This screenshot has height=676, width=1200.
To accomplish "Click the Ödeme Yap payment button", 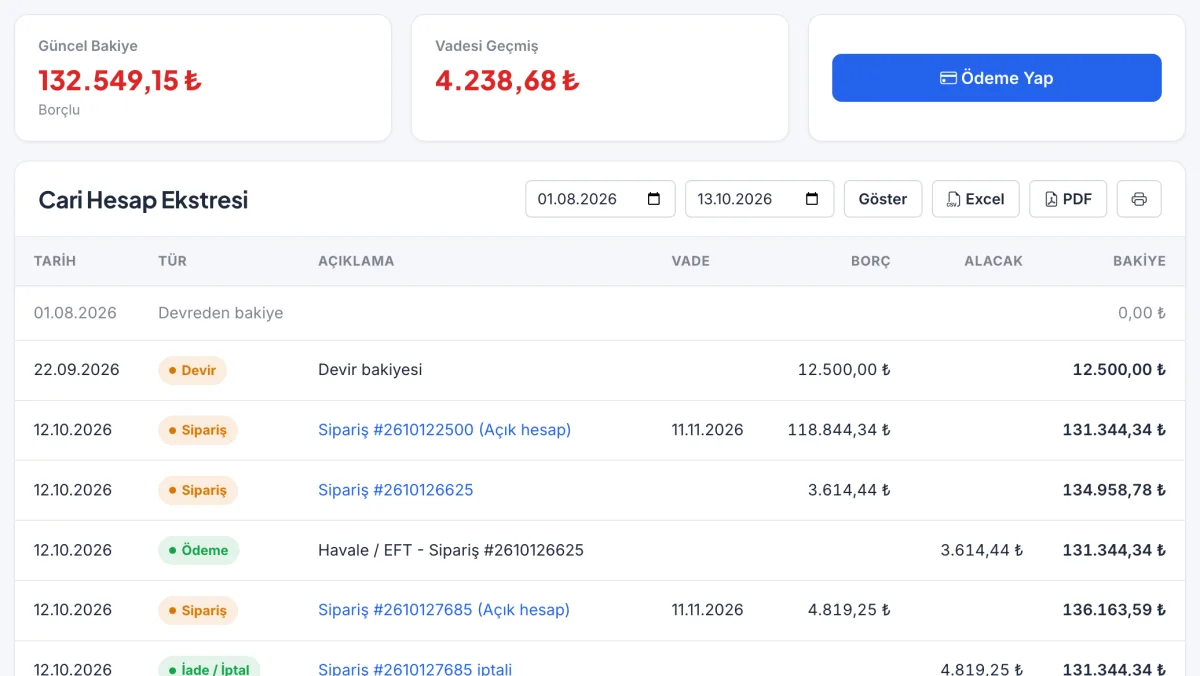I will coord(996,78).
